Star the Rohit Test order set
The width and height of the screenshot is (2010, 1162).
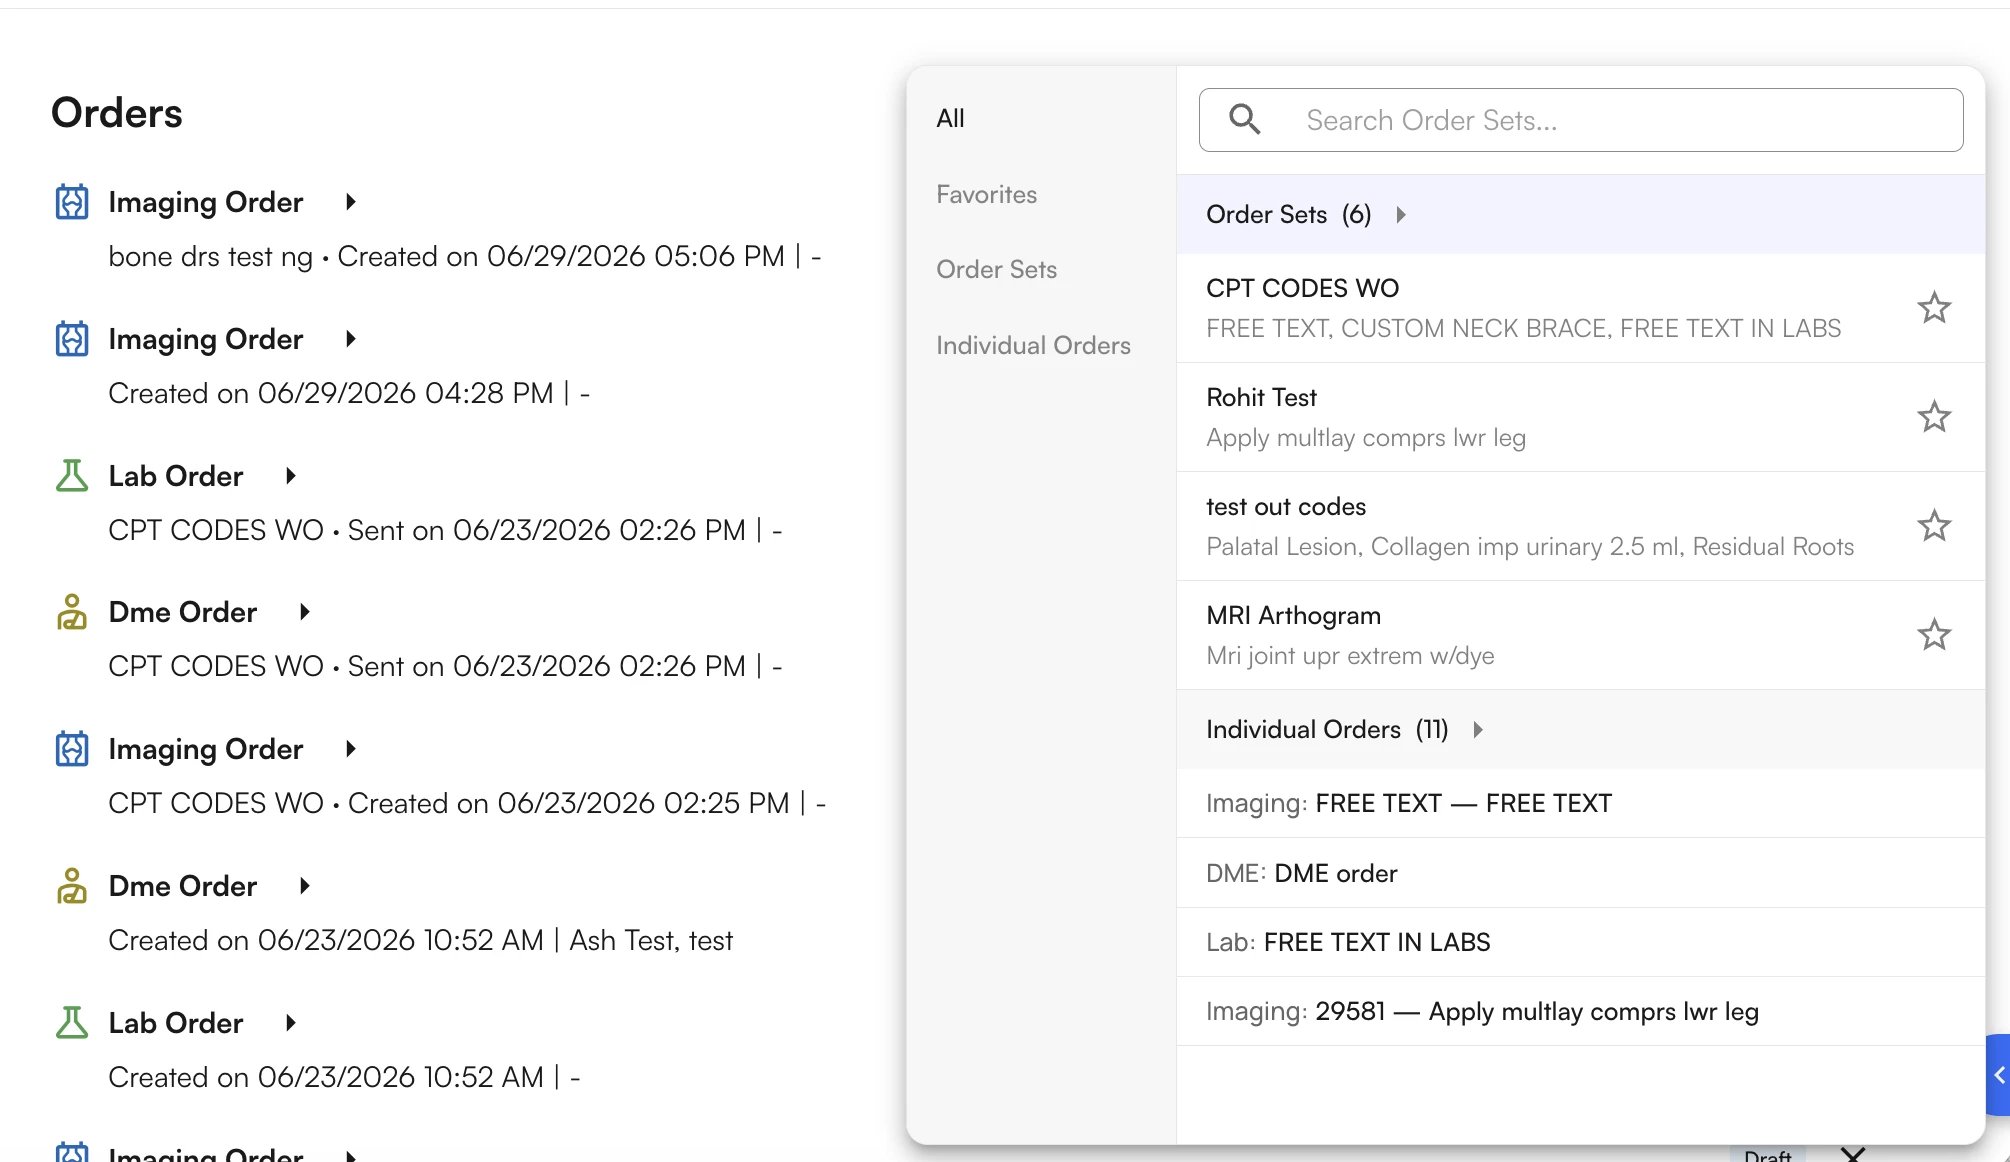pos(1934,417)
